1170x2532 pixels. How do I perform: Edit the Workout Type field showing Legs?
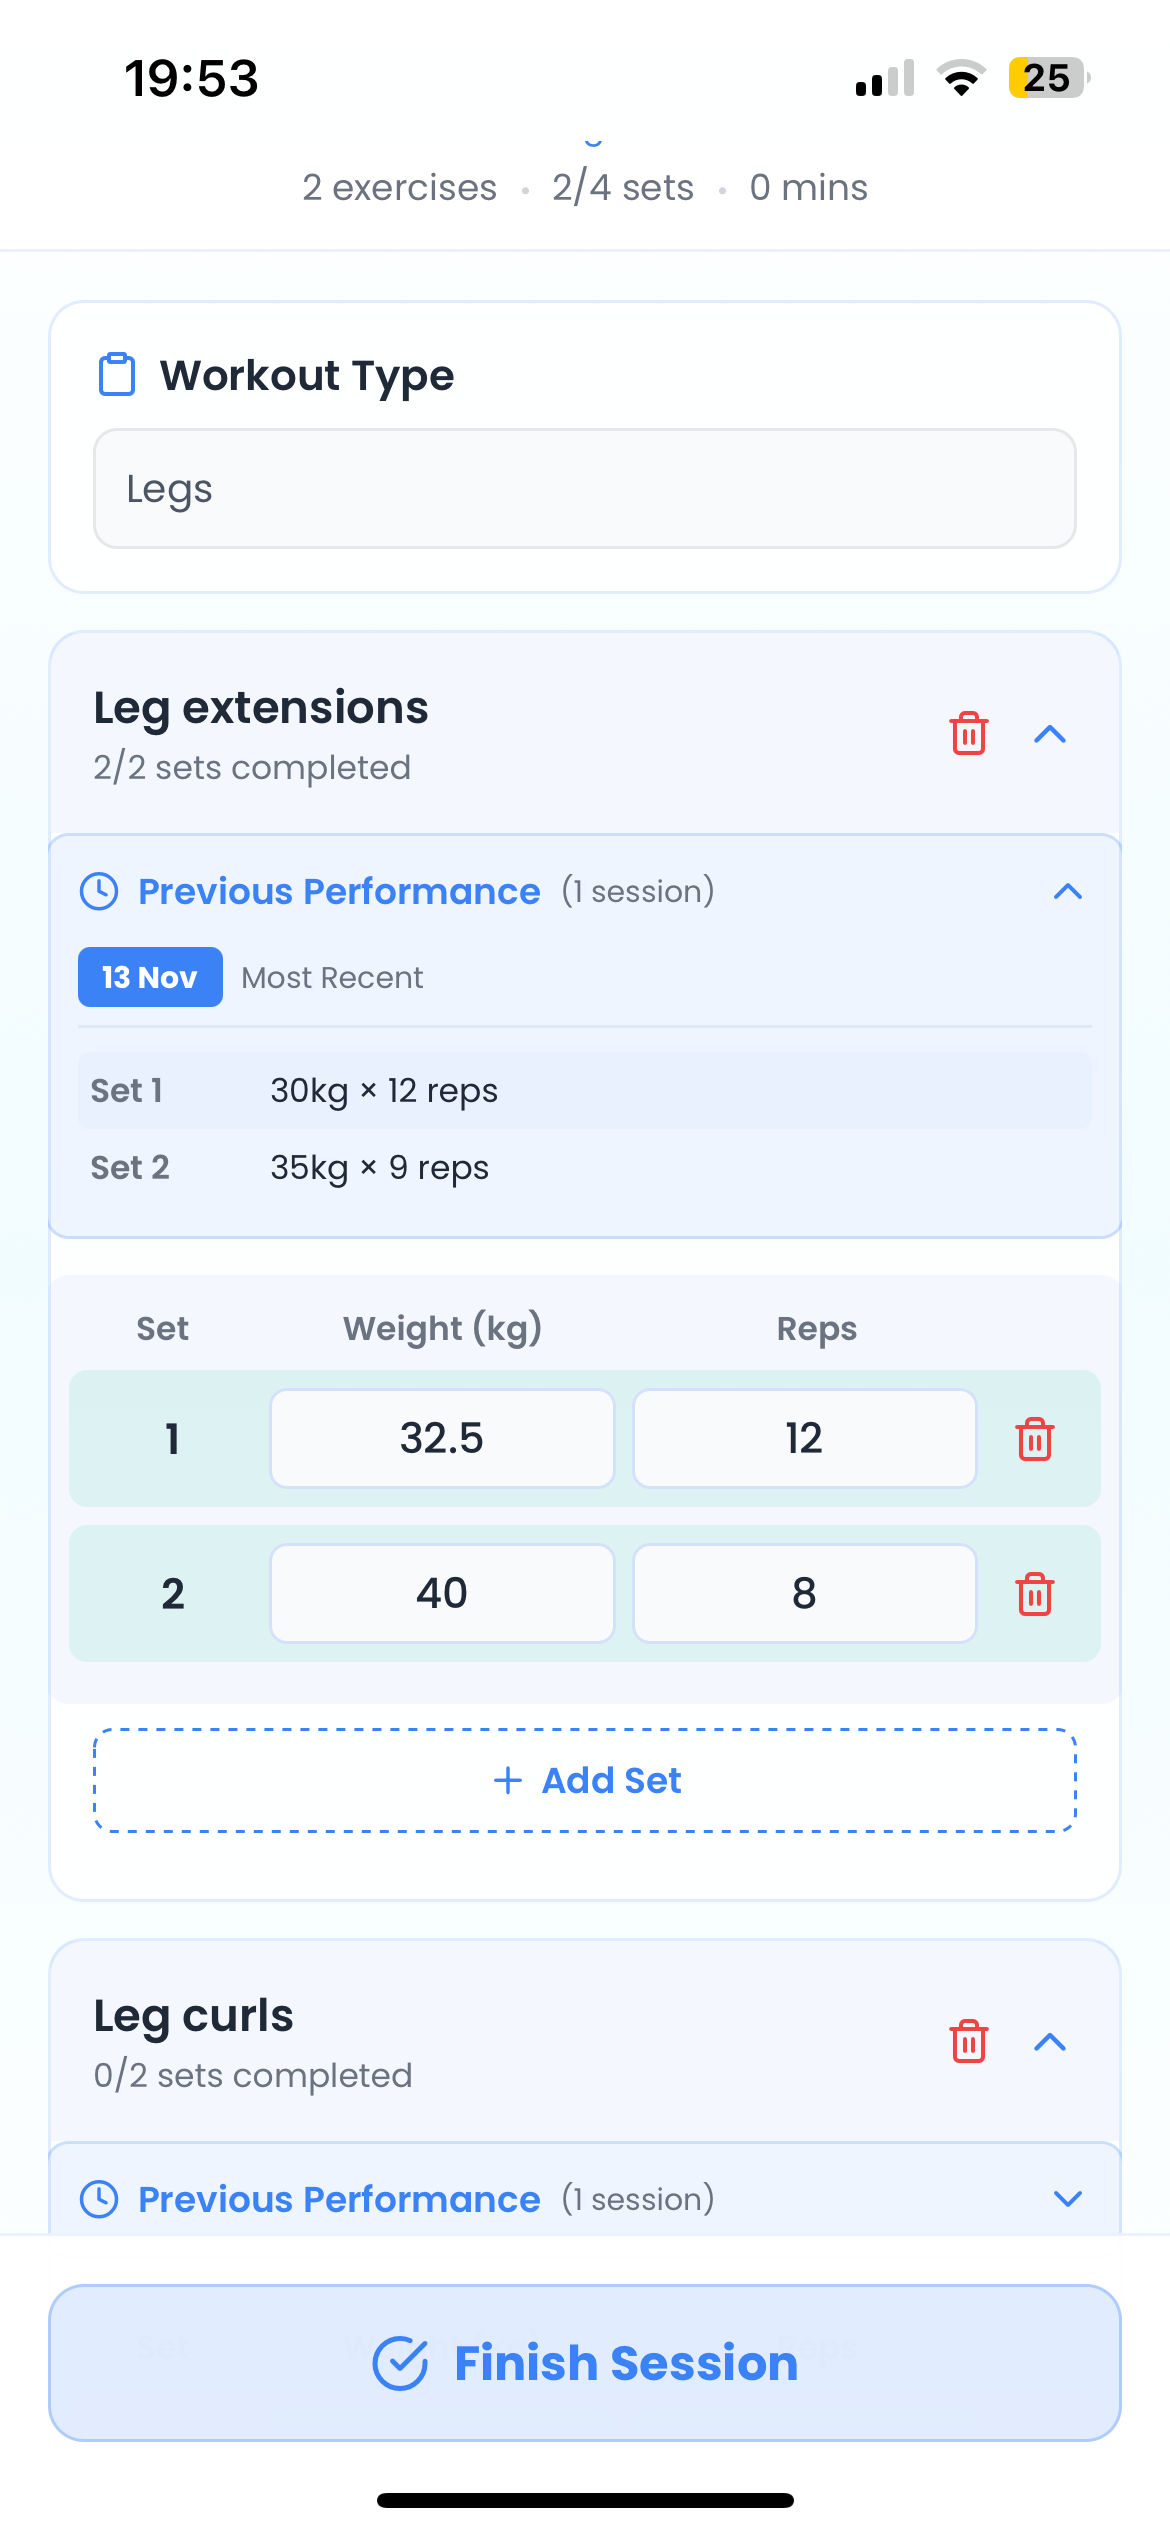click(585, 489)
